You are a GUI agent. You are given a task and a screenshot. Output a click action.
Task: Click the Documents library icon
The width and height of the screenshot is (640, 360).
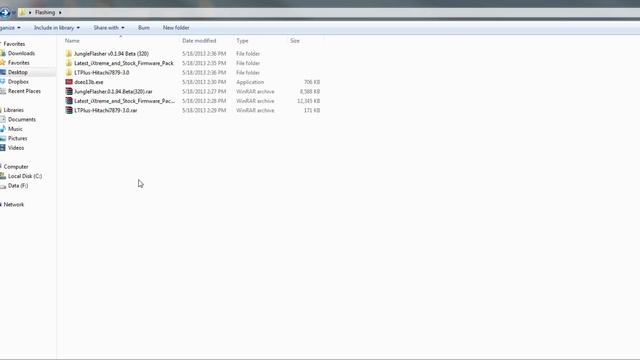[x=3, y=119]
